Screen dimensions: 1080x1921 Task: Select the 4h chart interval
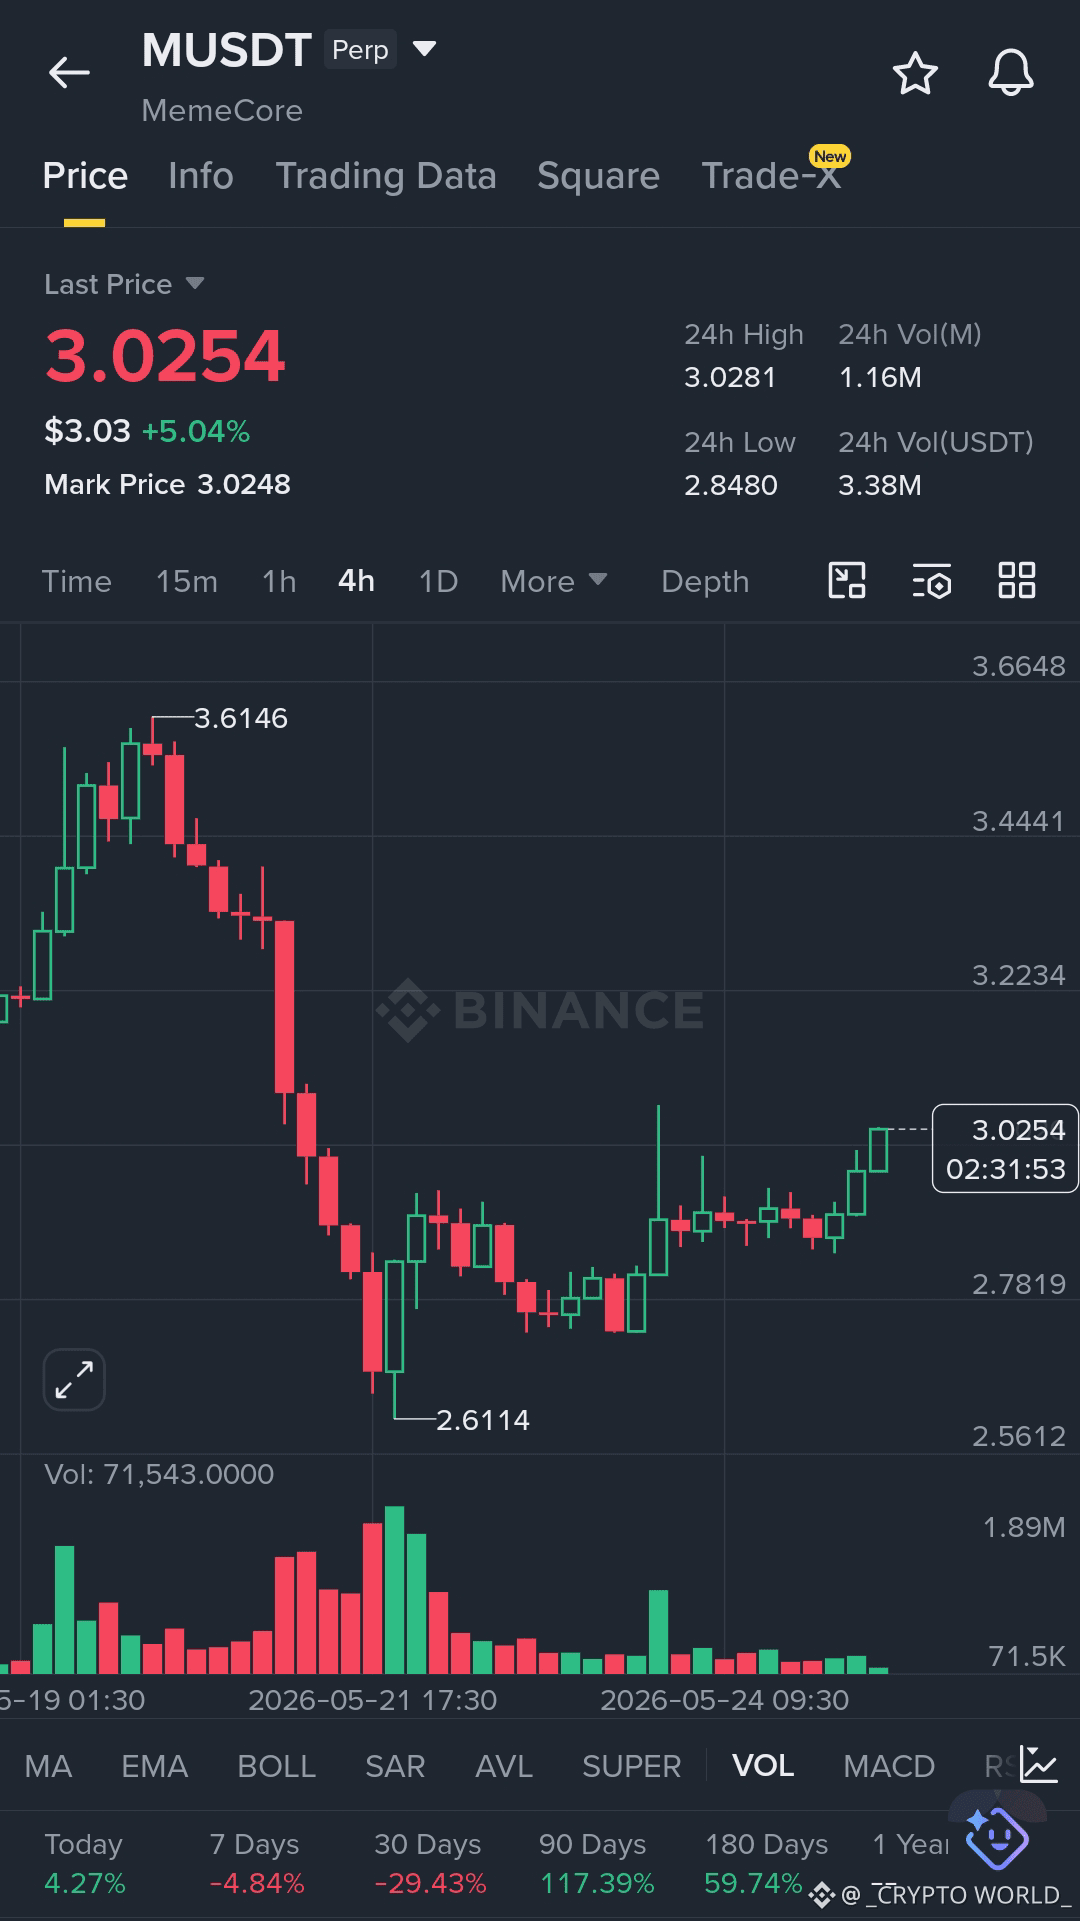356,581
